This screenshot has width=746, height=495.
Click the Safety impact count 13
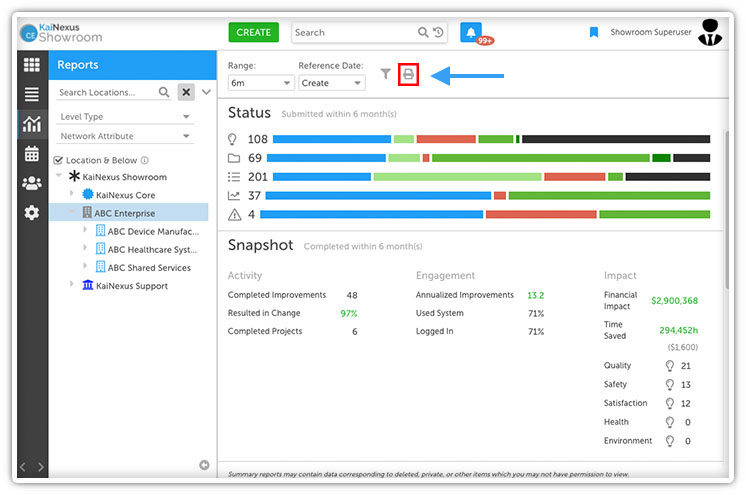[x=686, y=385]
